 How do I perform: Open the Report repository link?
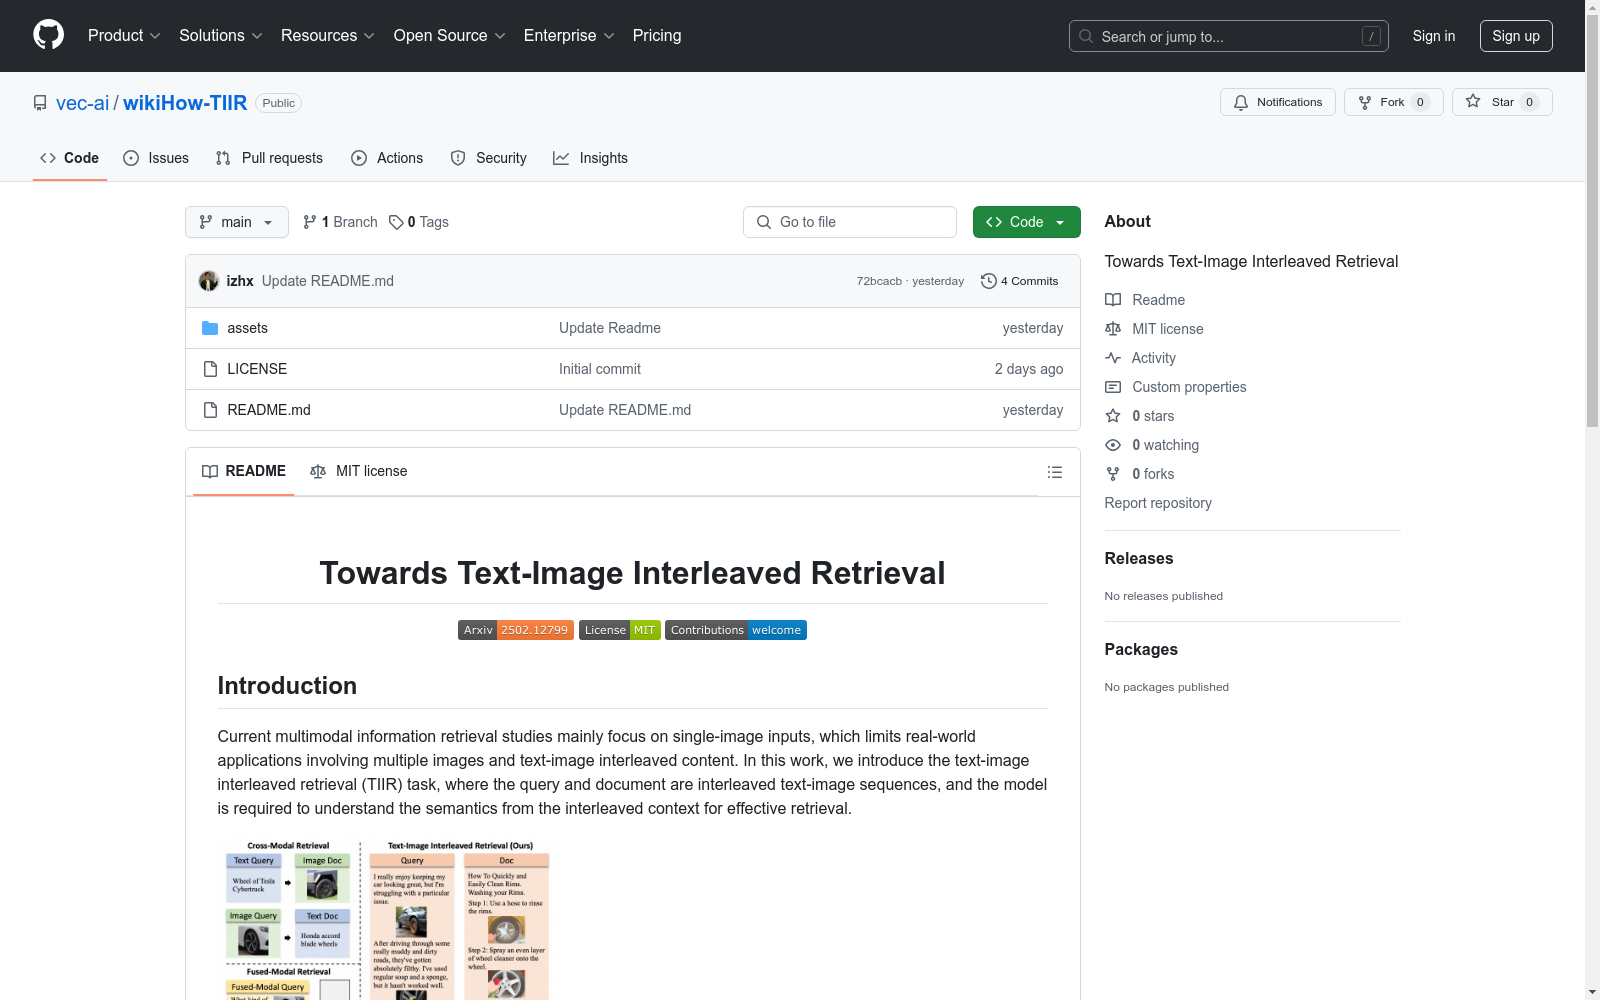[1157, 503]
